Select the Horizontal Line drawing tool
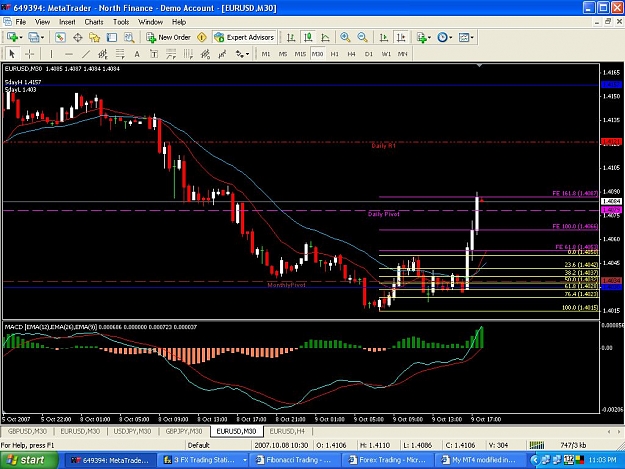Image resolution: width=625 pixels, height=469 pixels. tap(68, 54)
